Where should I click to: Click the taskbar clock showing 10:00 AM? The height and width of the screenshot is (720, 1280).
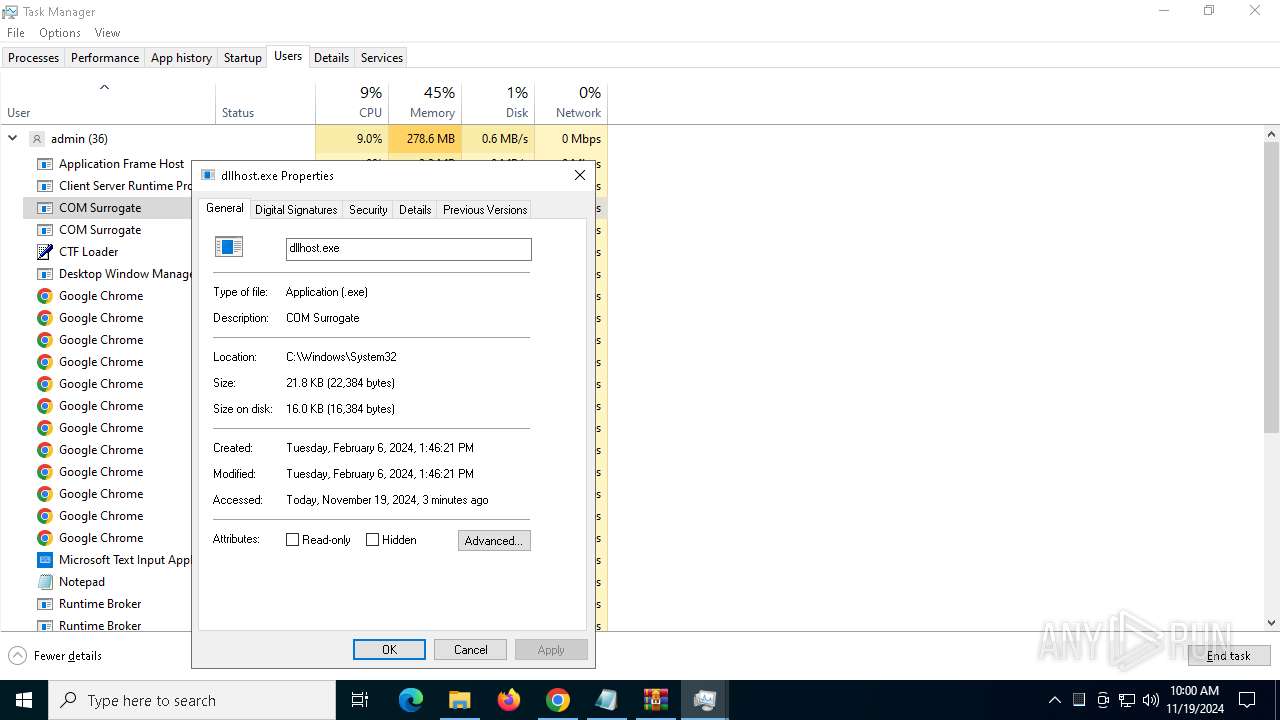click(x=1194, y=700)
